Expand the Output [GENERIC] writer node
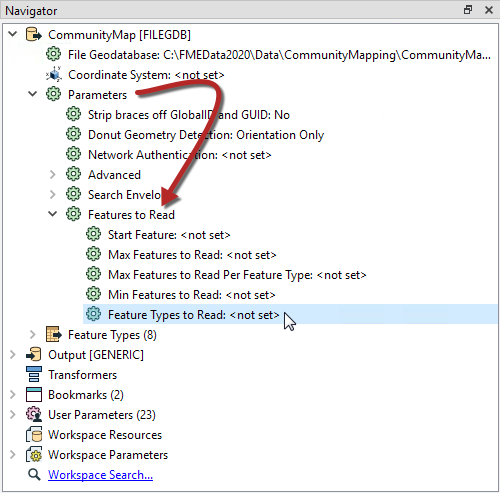This screenshot has height=493, width=500. [x=13, y=354]
